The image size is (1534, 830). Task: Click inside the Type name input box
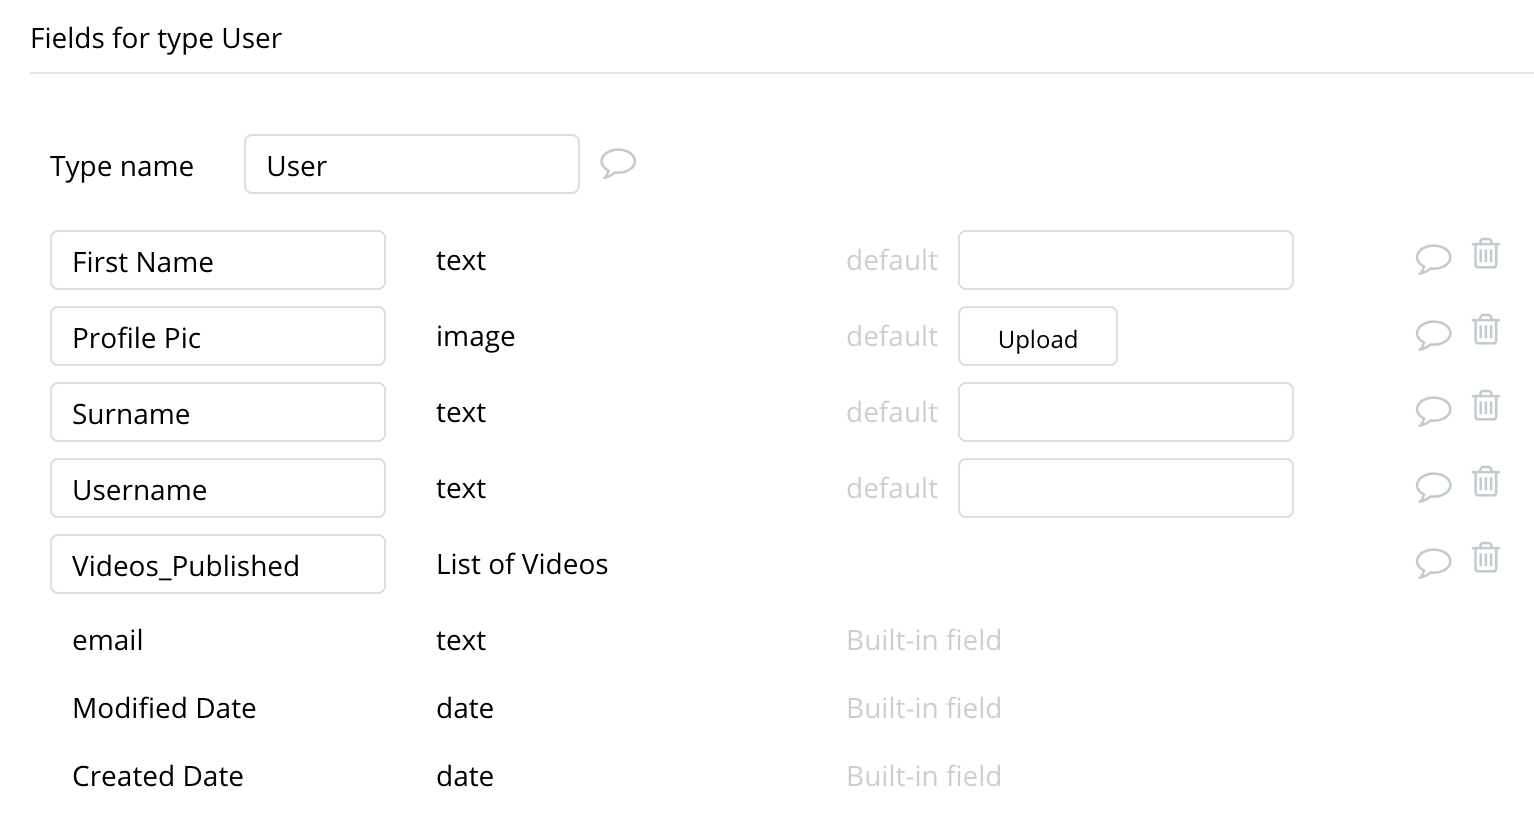tap(411, 164)
